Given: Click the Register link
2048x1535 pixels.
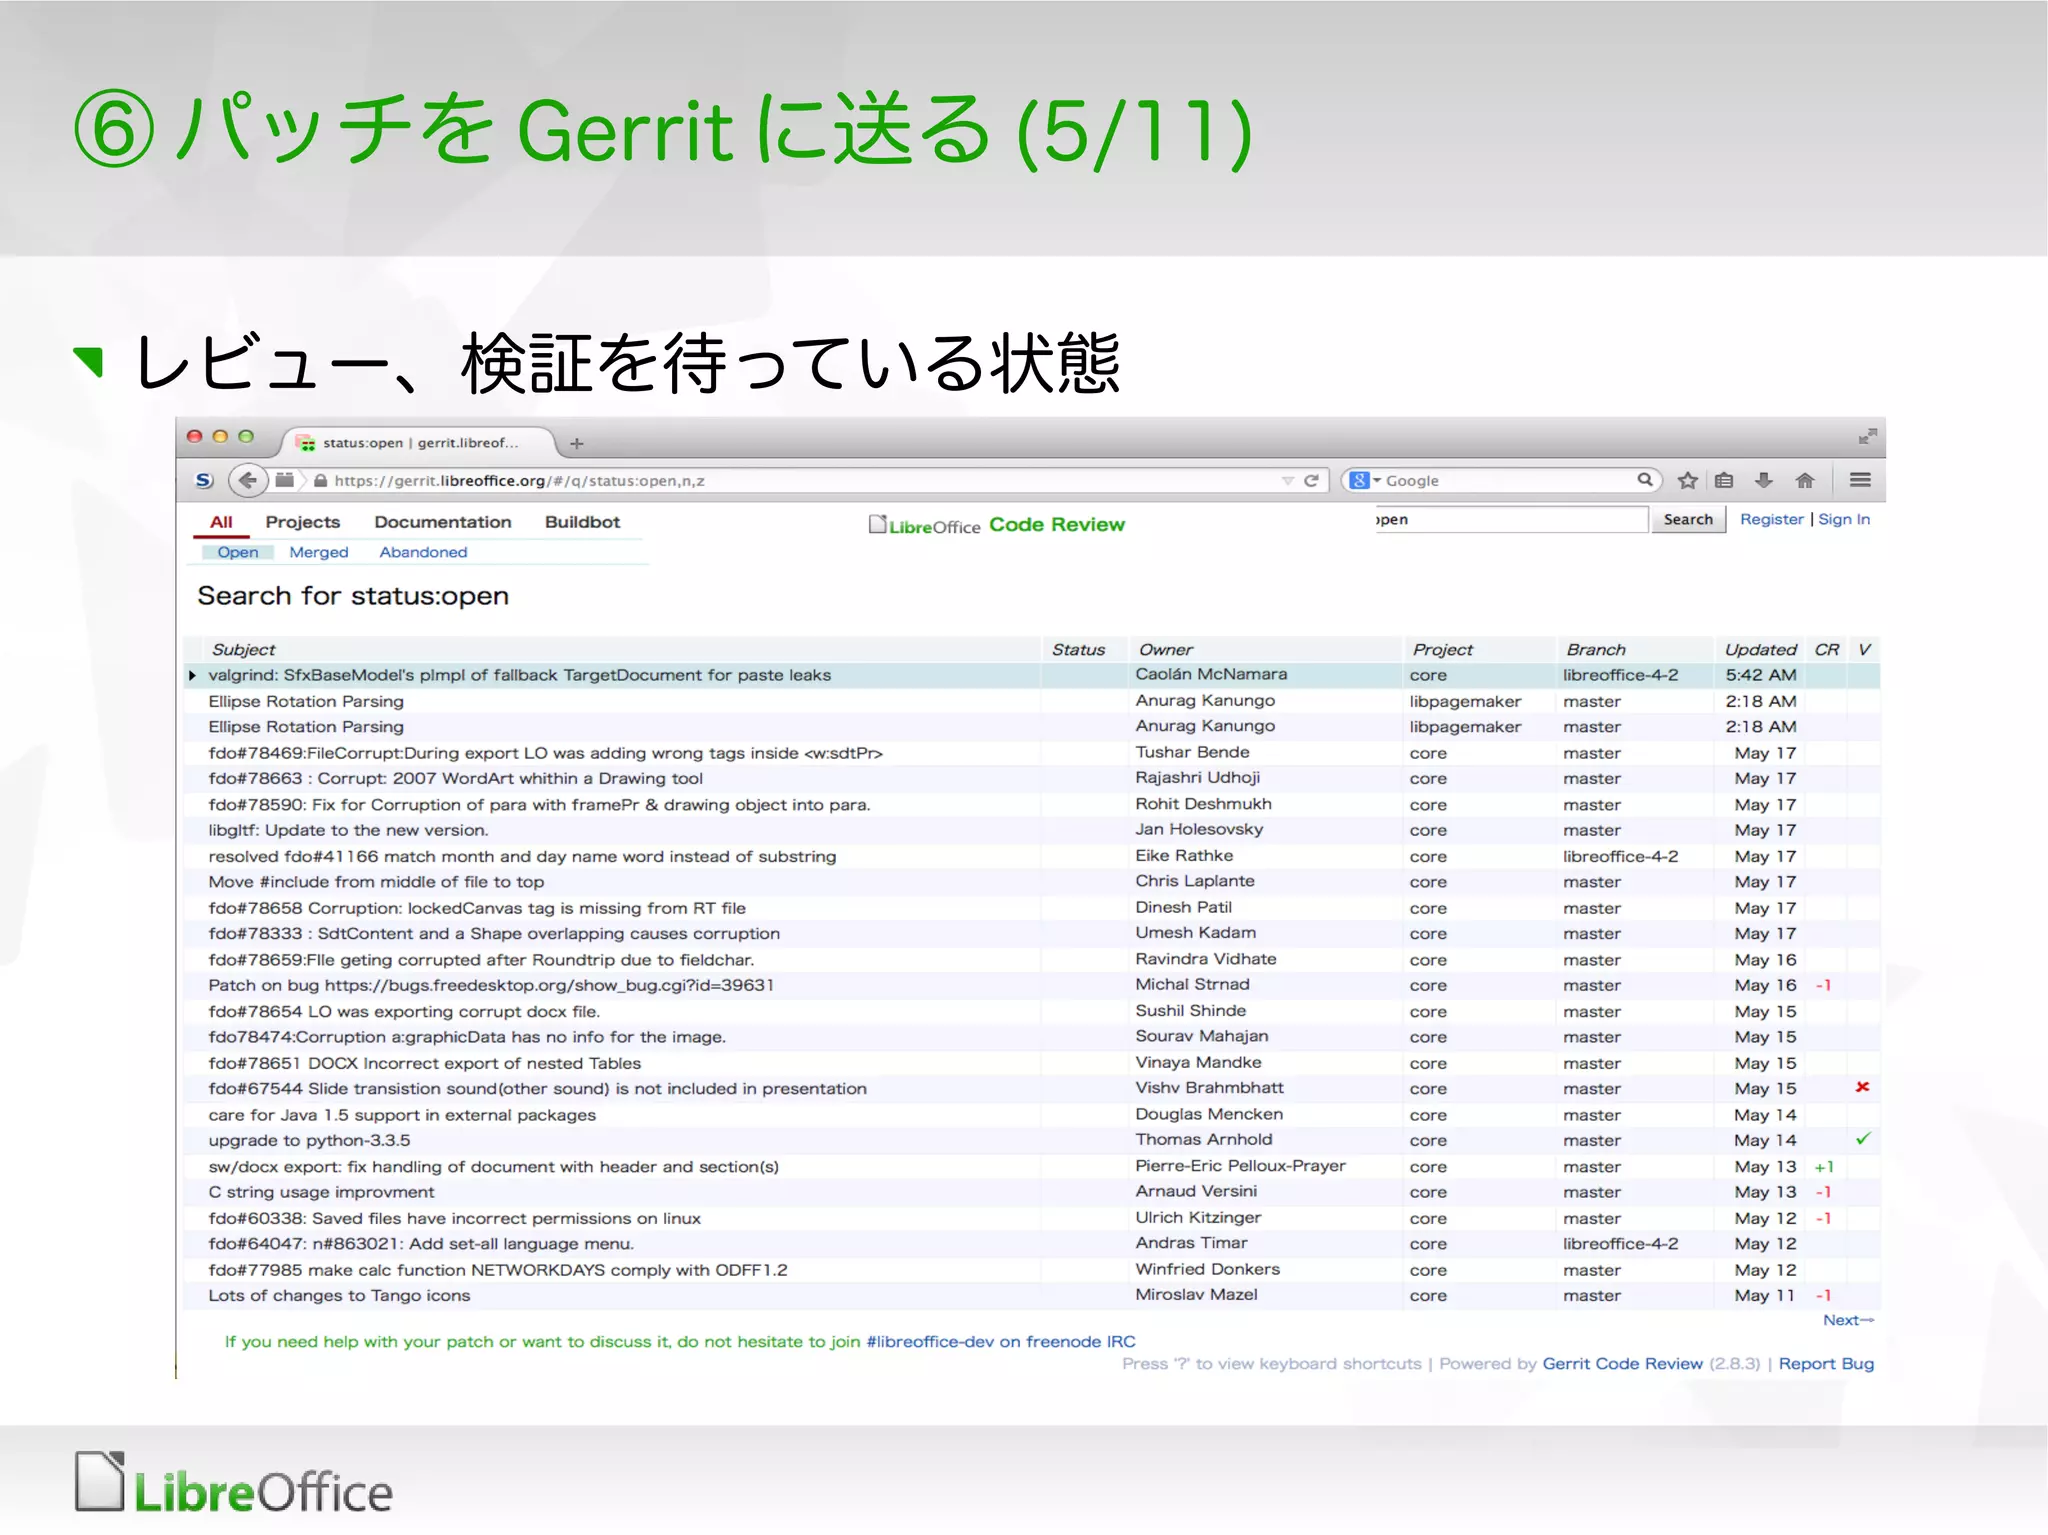Looking at the screenshot, I should pos(1771,519).
